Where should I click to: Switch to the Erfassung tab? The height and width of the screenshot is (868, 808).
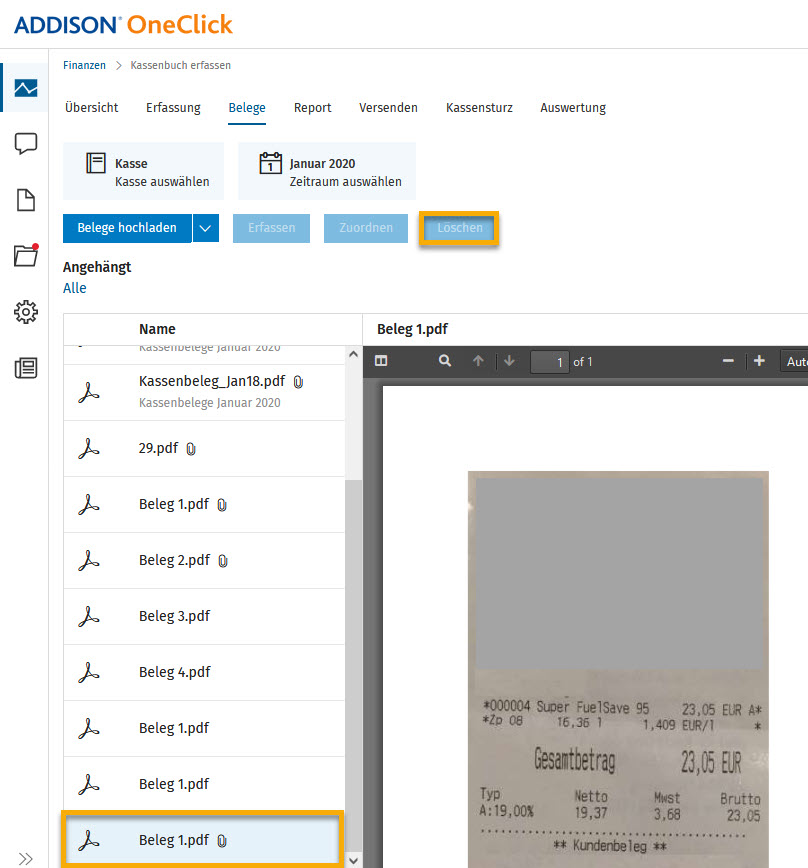pos(173,107)
